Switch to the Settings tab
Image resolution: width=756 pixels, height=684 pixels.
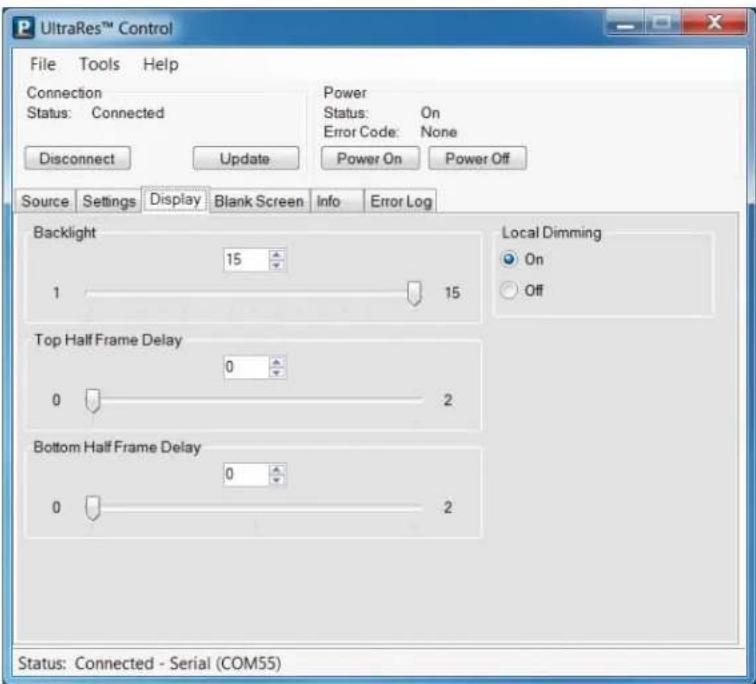pos(109,201)
